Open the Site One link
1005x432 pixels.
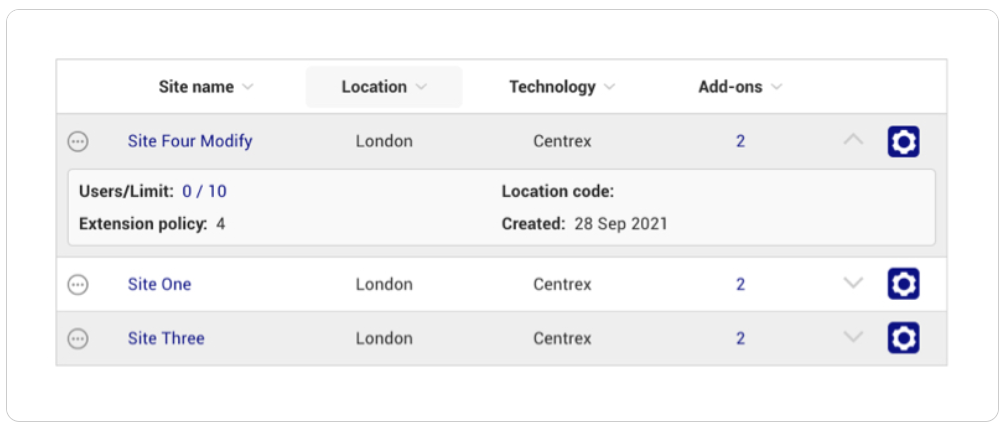pyautogui.click(x=159, y=284)
